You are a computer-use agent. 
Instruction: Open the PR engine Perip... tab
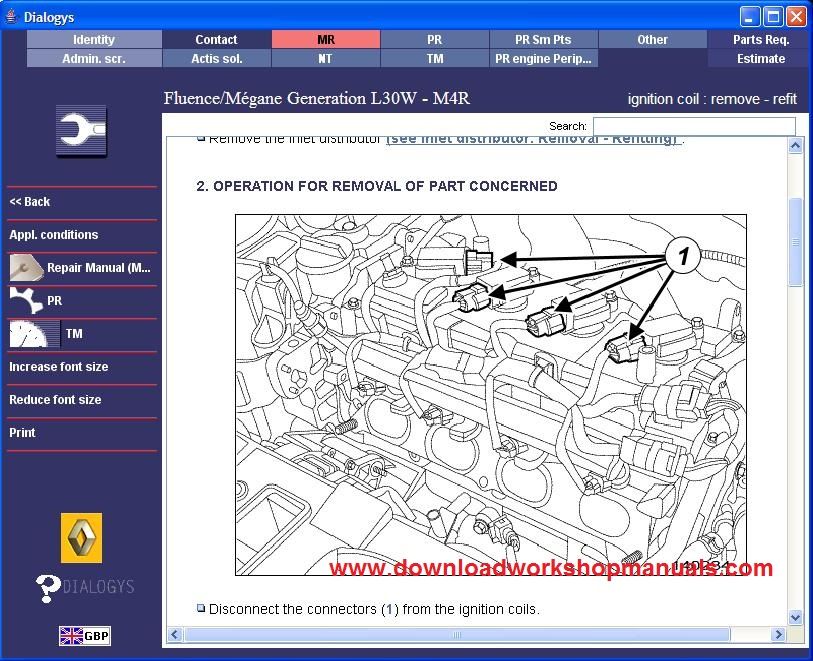[x=543, y=59]
